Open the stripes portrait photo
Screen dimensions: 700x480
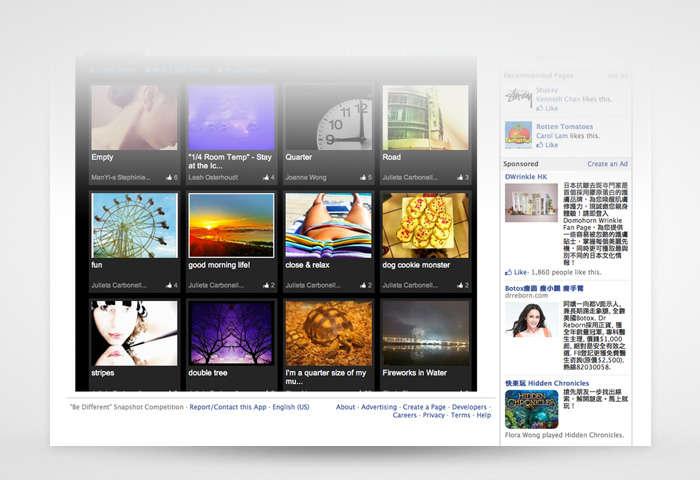pos(134,333)
